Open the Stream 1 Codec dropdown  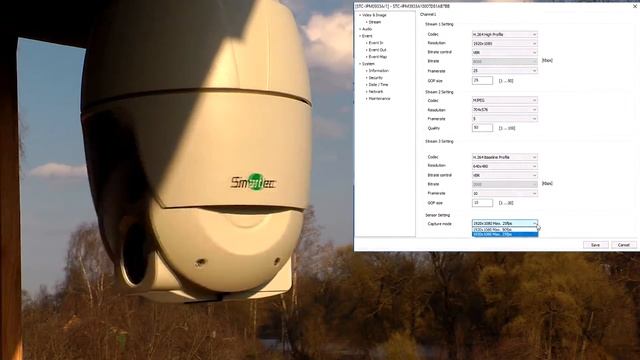[504, 34]
